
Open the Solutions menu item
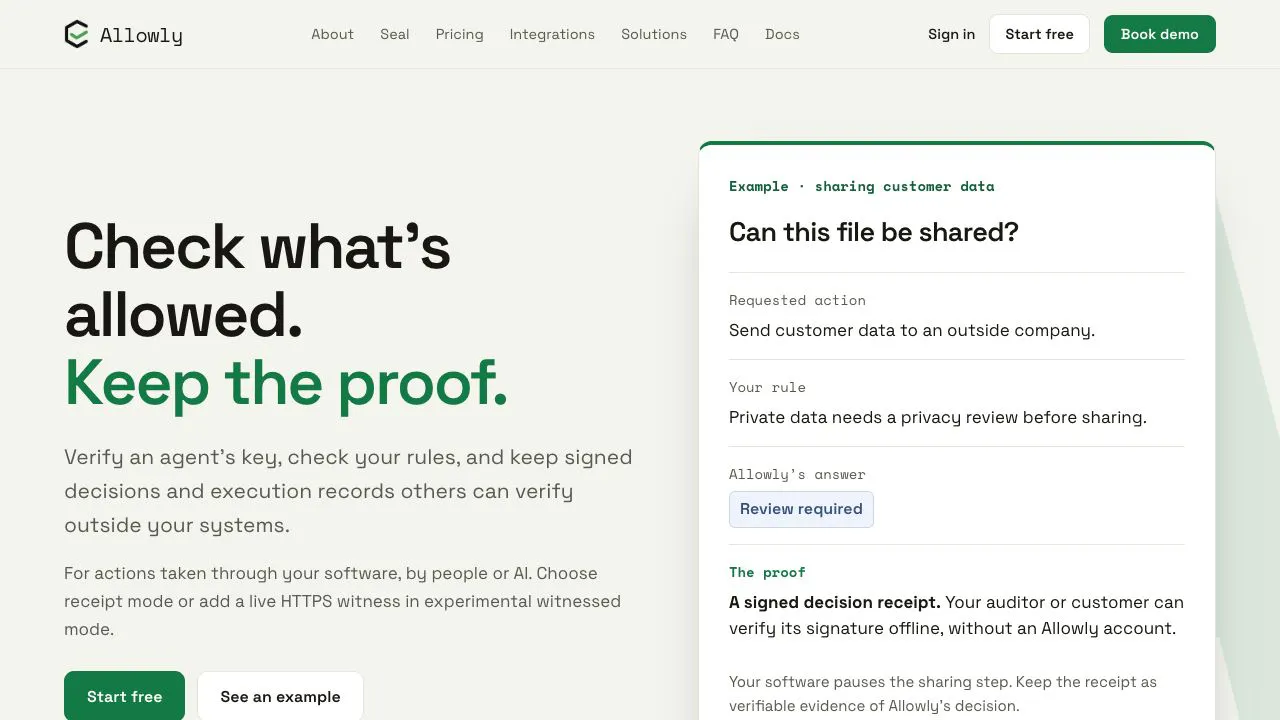[x=654, y=34]
